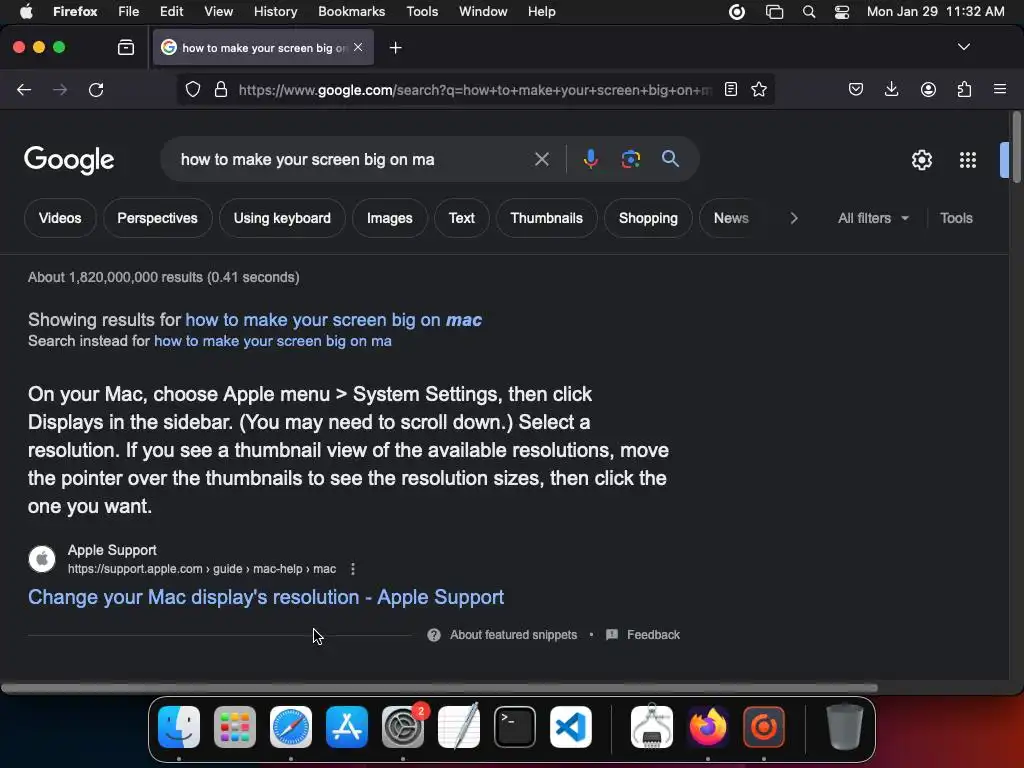Reload the current Google page

(x=96, y=89)
